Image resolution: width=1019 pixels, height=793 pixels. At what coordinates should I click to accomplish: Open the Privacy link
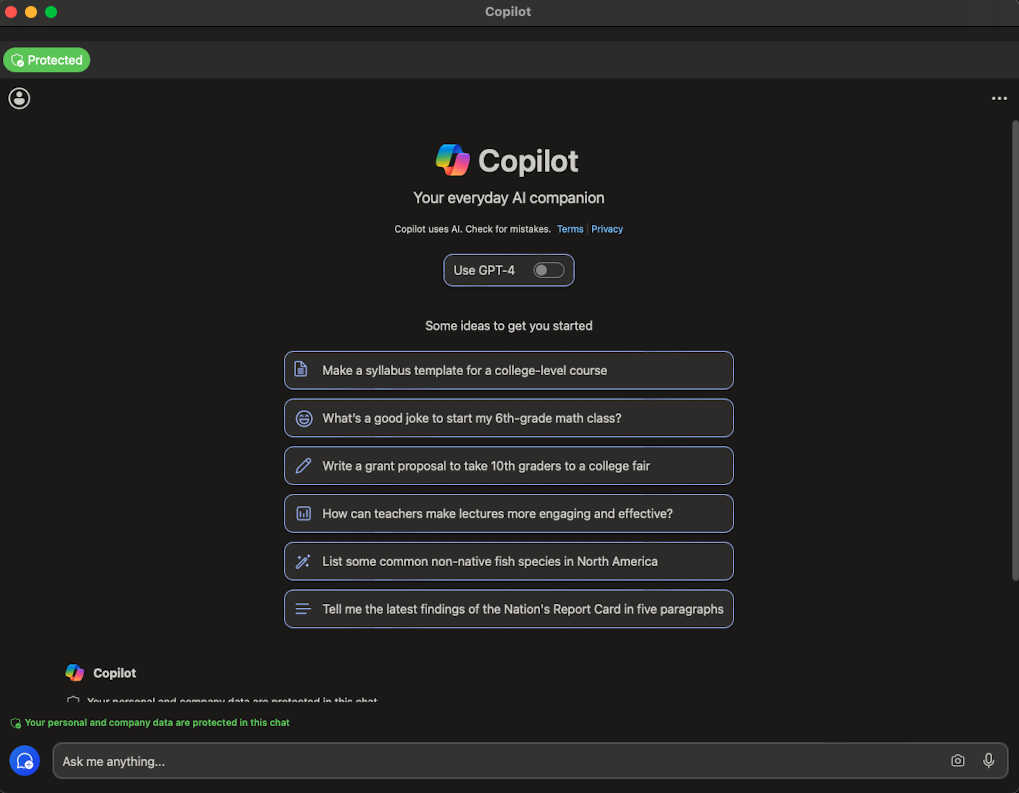606,229
